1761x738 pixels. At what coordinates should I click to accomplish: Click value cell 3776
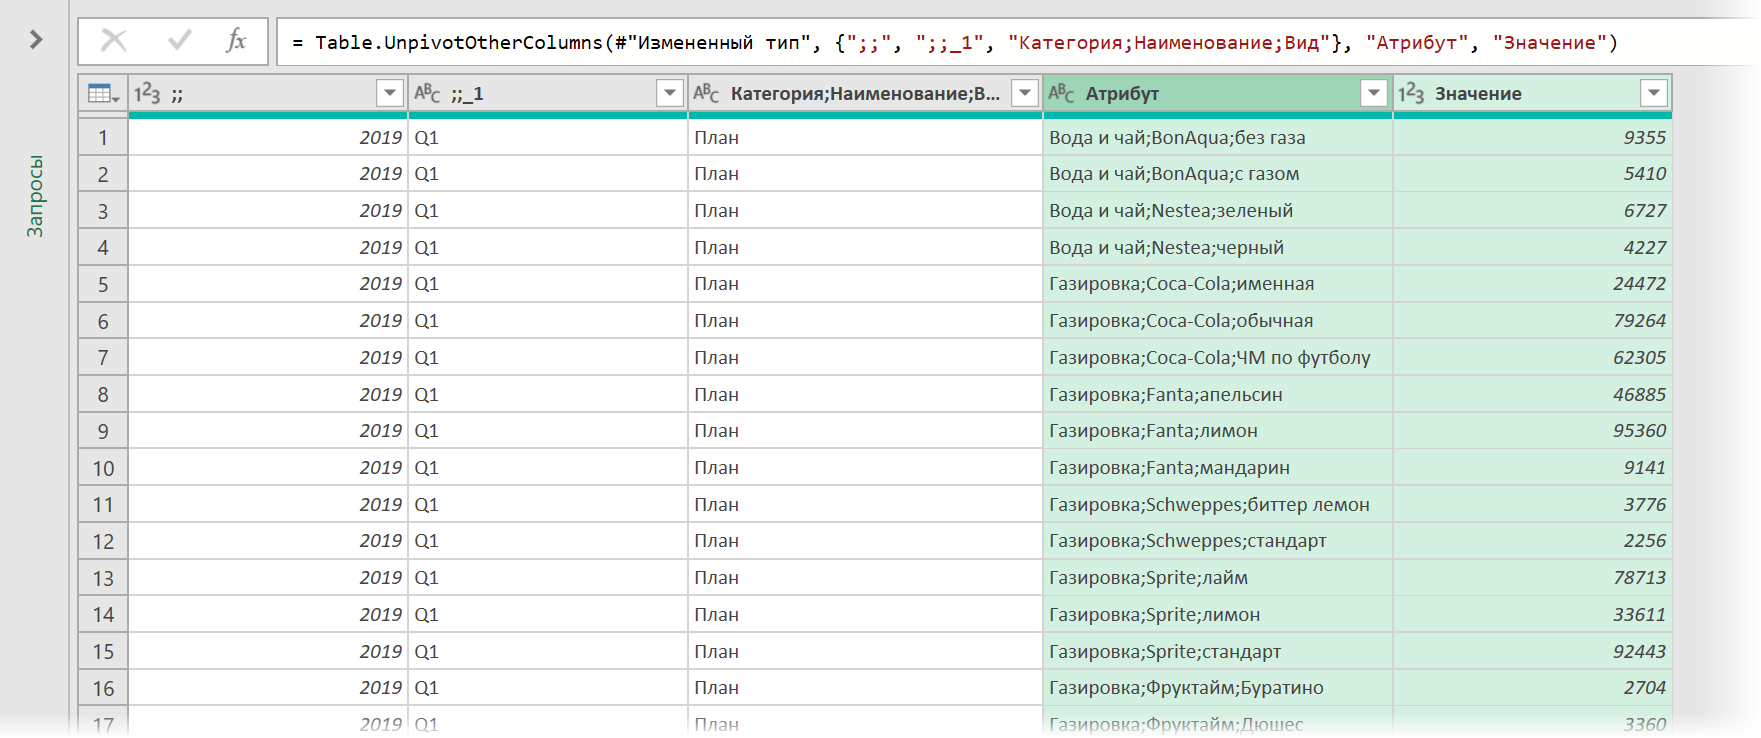(1532, 504)
